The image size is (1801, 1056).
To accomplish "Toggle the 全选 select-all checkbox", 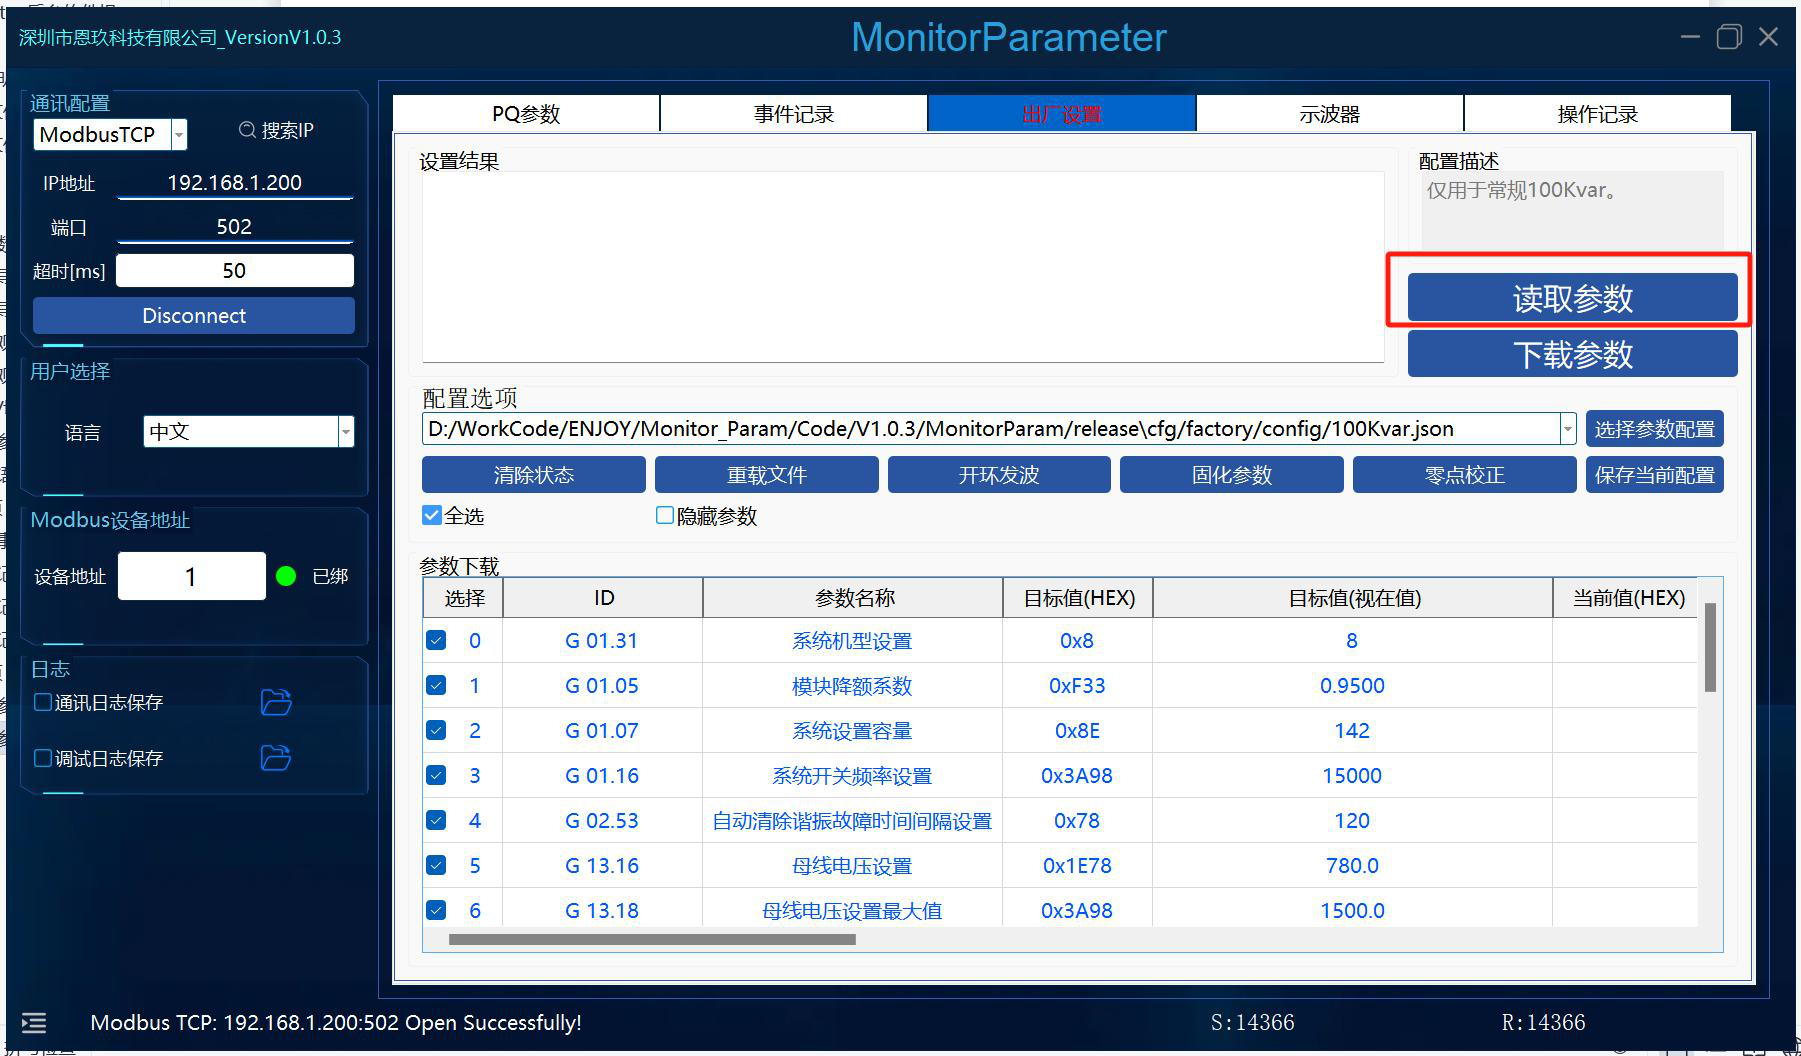I will (x=432, y=515).
